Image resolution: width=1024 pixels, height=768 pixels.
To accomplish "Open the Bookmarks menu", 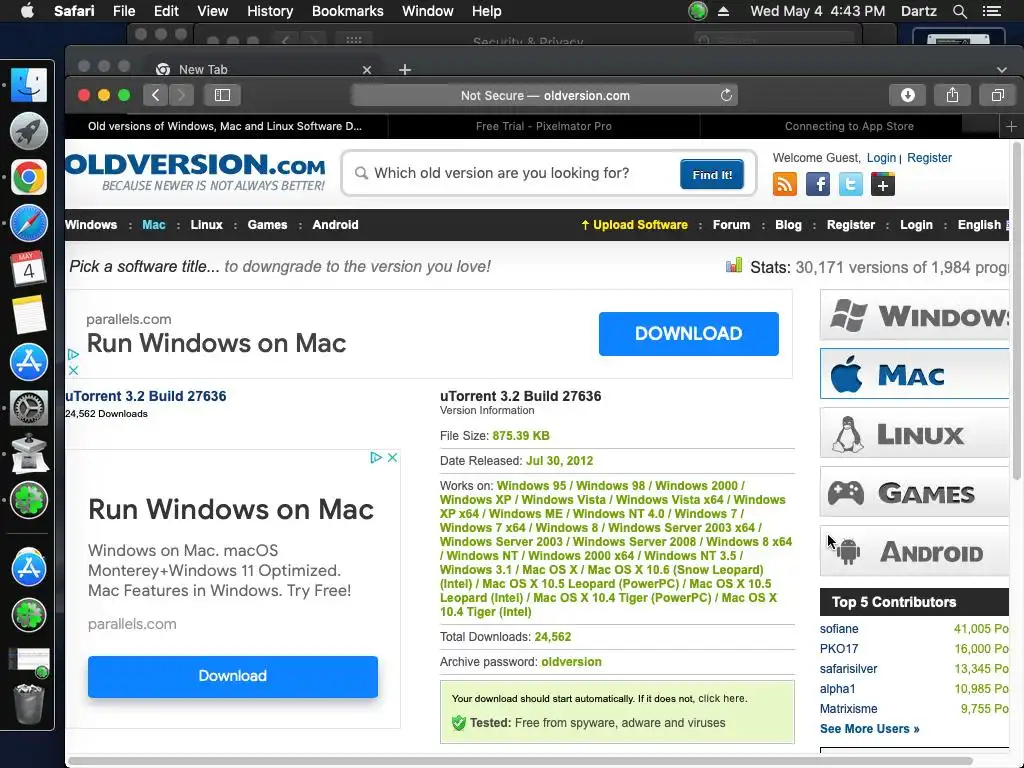I will [x=347, y=11].
